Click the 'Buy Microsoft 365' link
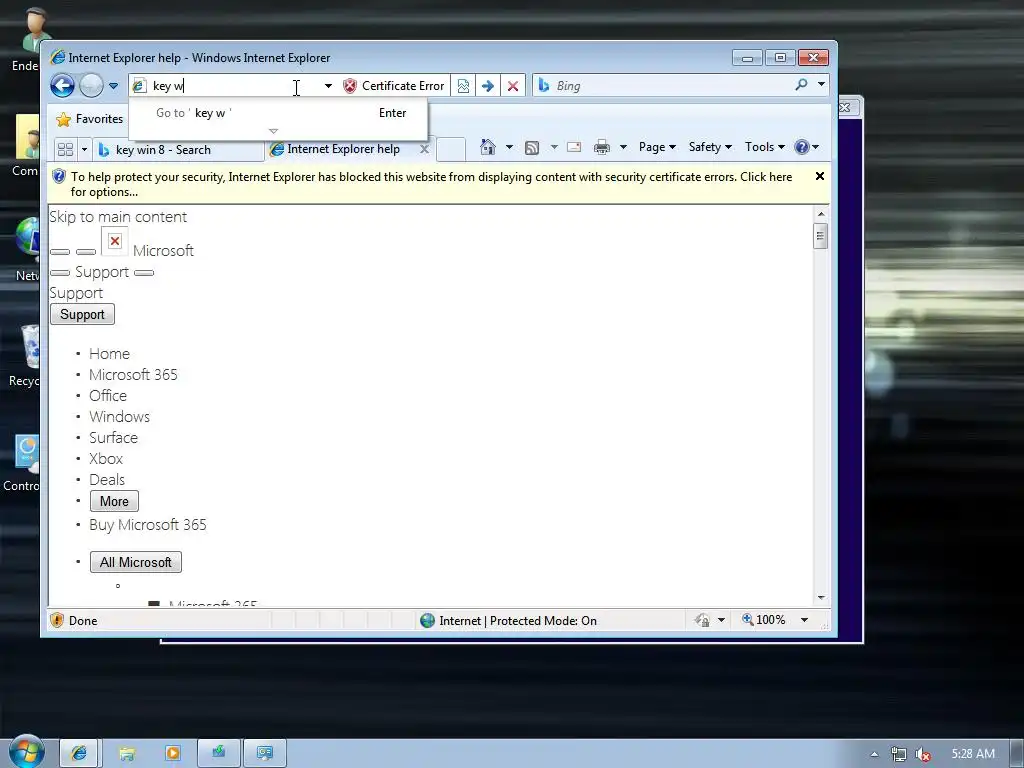The image size is (1024, 768). (148, 525)
